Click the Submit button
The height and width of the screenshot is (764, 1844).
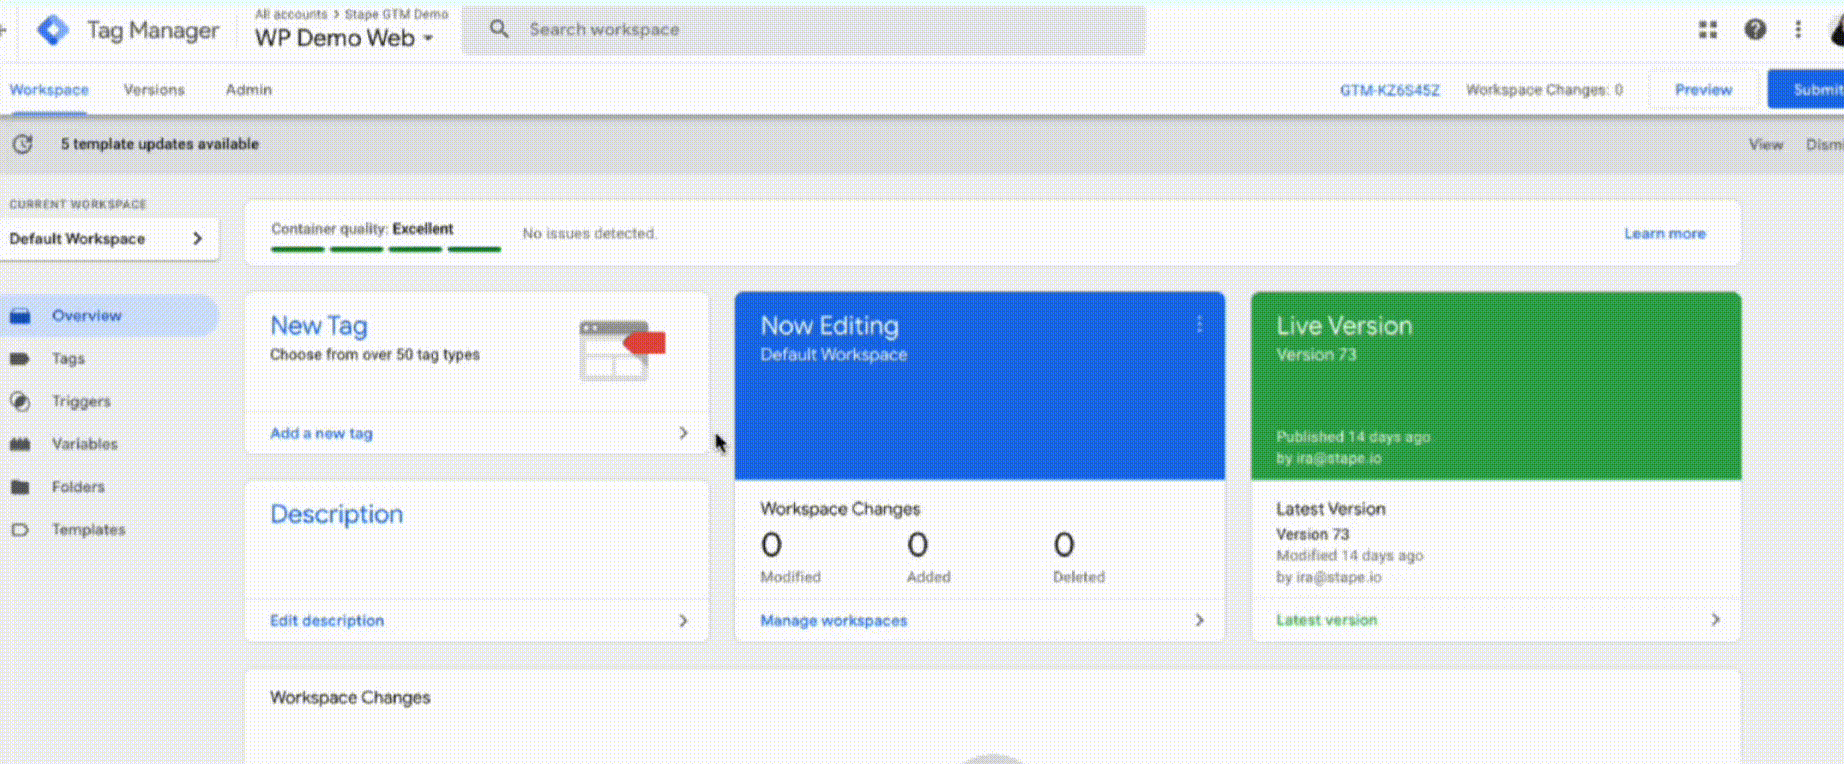(1806, 90)
